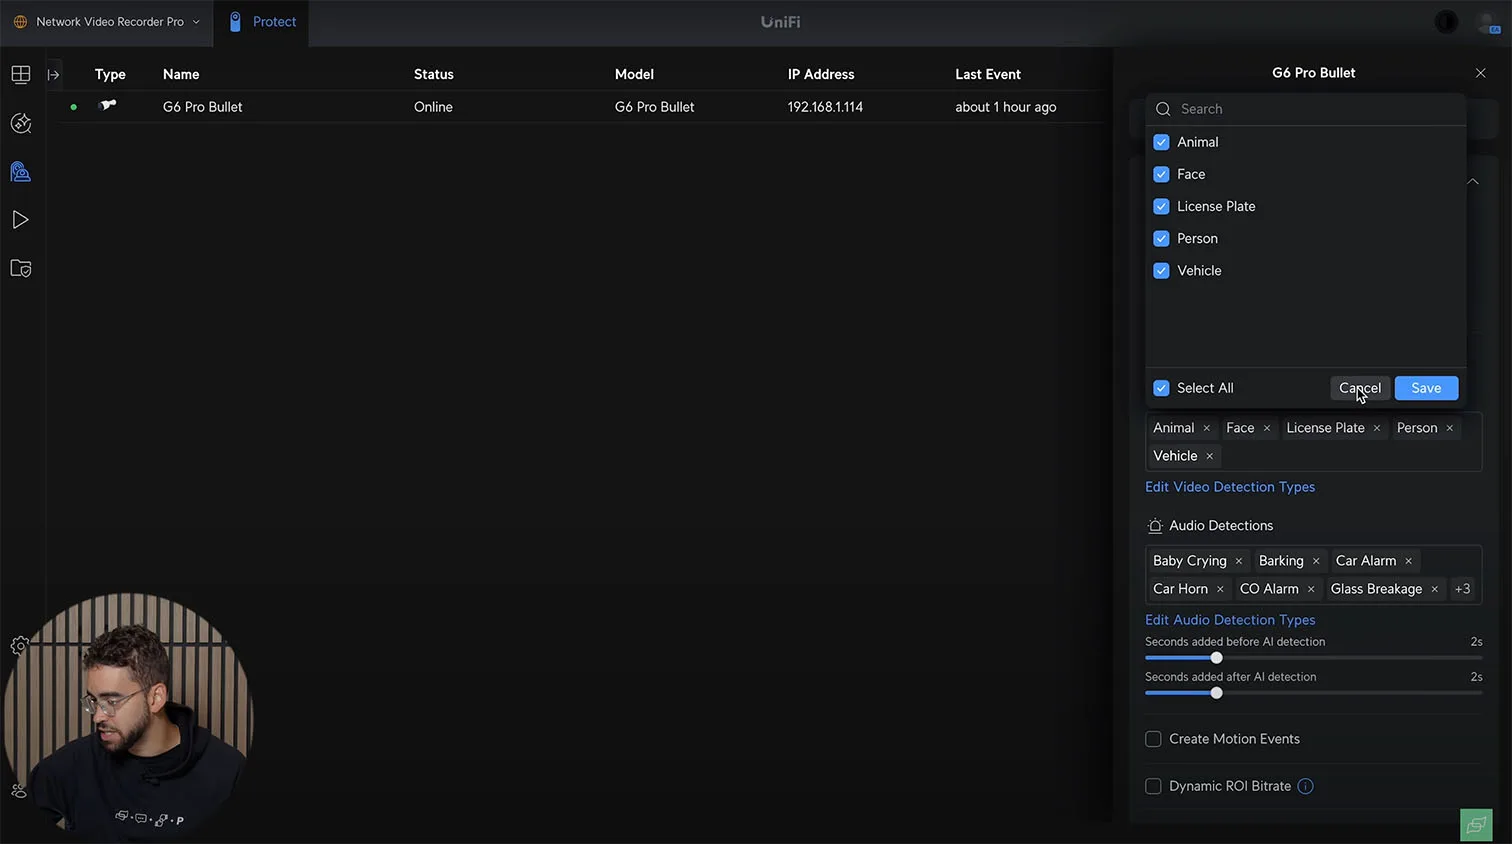The height and width of the screenshot is (844, 1512).
Task: Save the detection type selection
Action: coord(1426,388)
